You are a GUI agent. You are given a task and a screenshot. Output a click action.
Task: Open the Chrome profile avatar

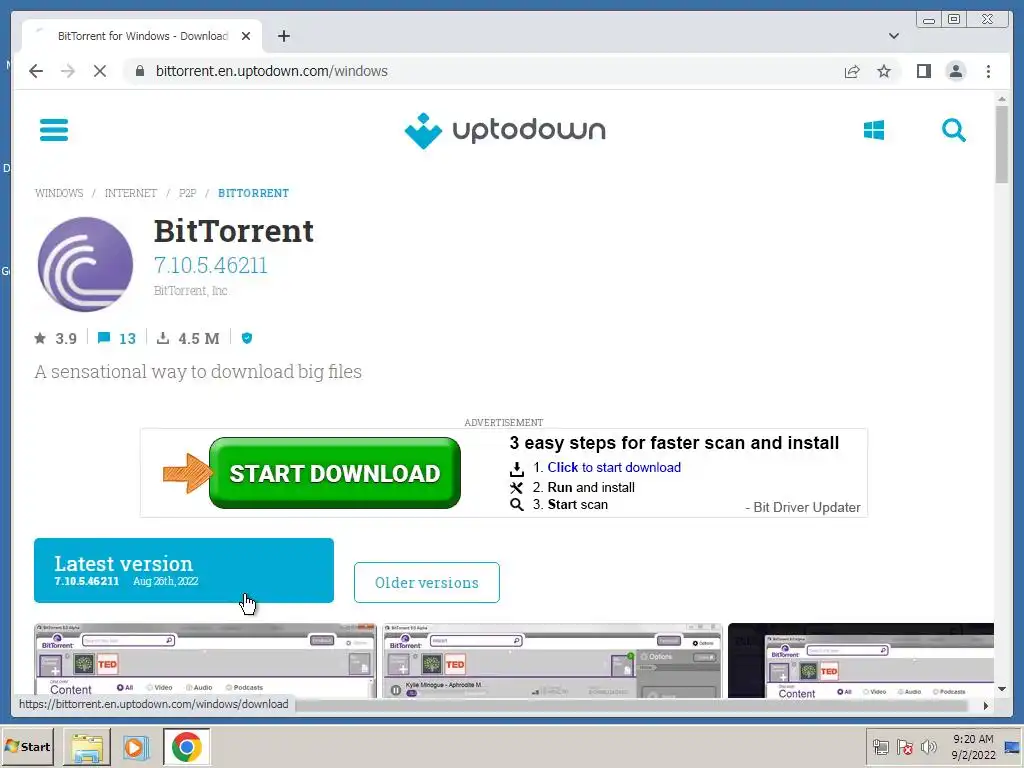[x=955, y=71]
